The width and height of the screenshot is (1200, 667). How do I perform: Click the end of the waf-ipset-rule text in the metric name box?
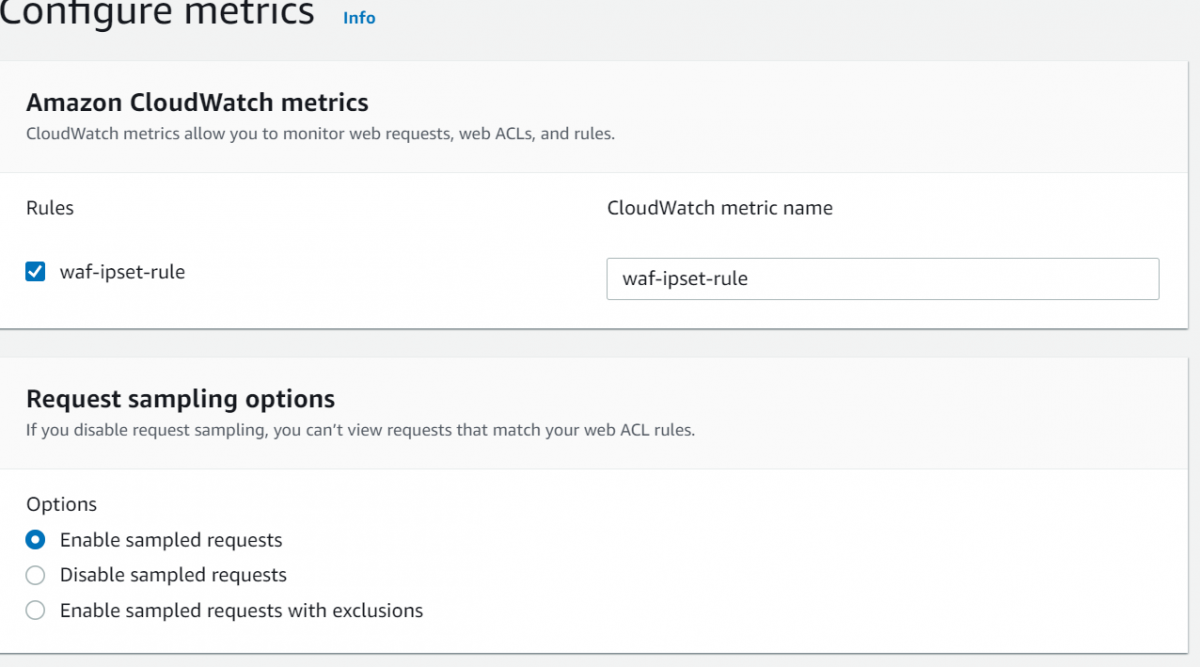point(749,279)
